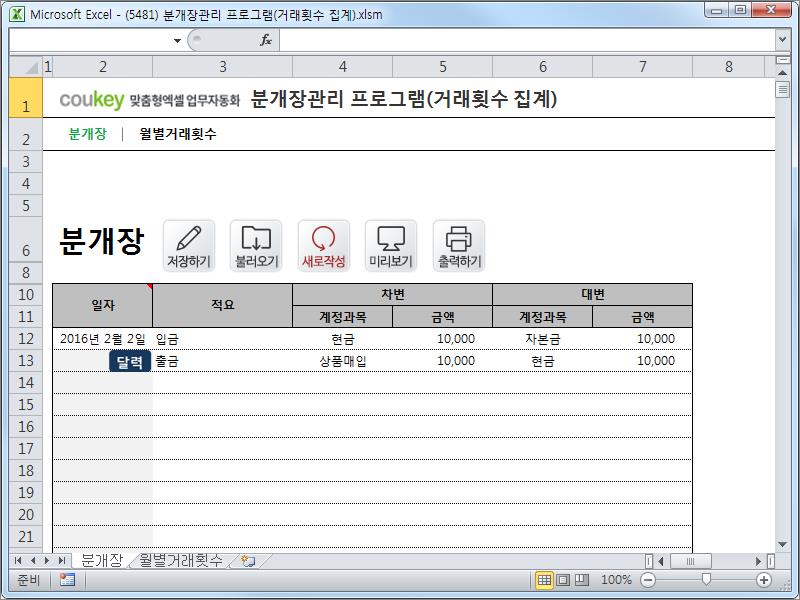The height and width of the screenshot is (600, 800).
Task: Click the insert new worksheet tab icon
Action: (248, 561)
